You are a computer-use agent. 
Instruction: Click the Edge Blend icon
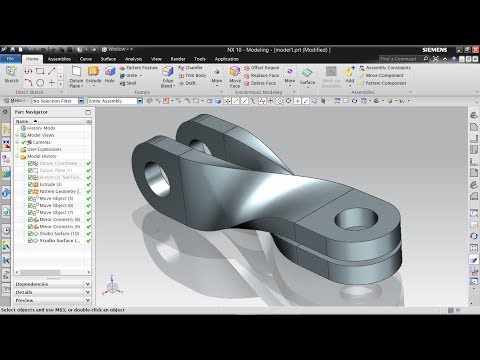(168, 72)
